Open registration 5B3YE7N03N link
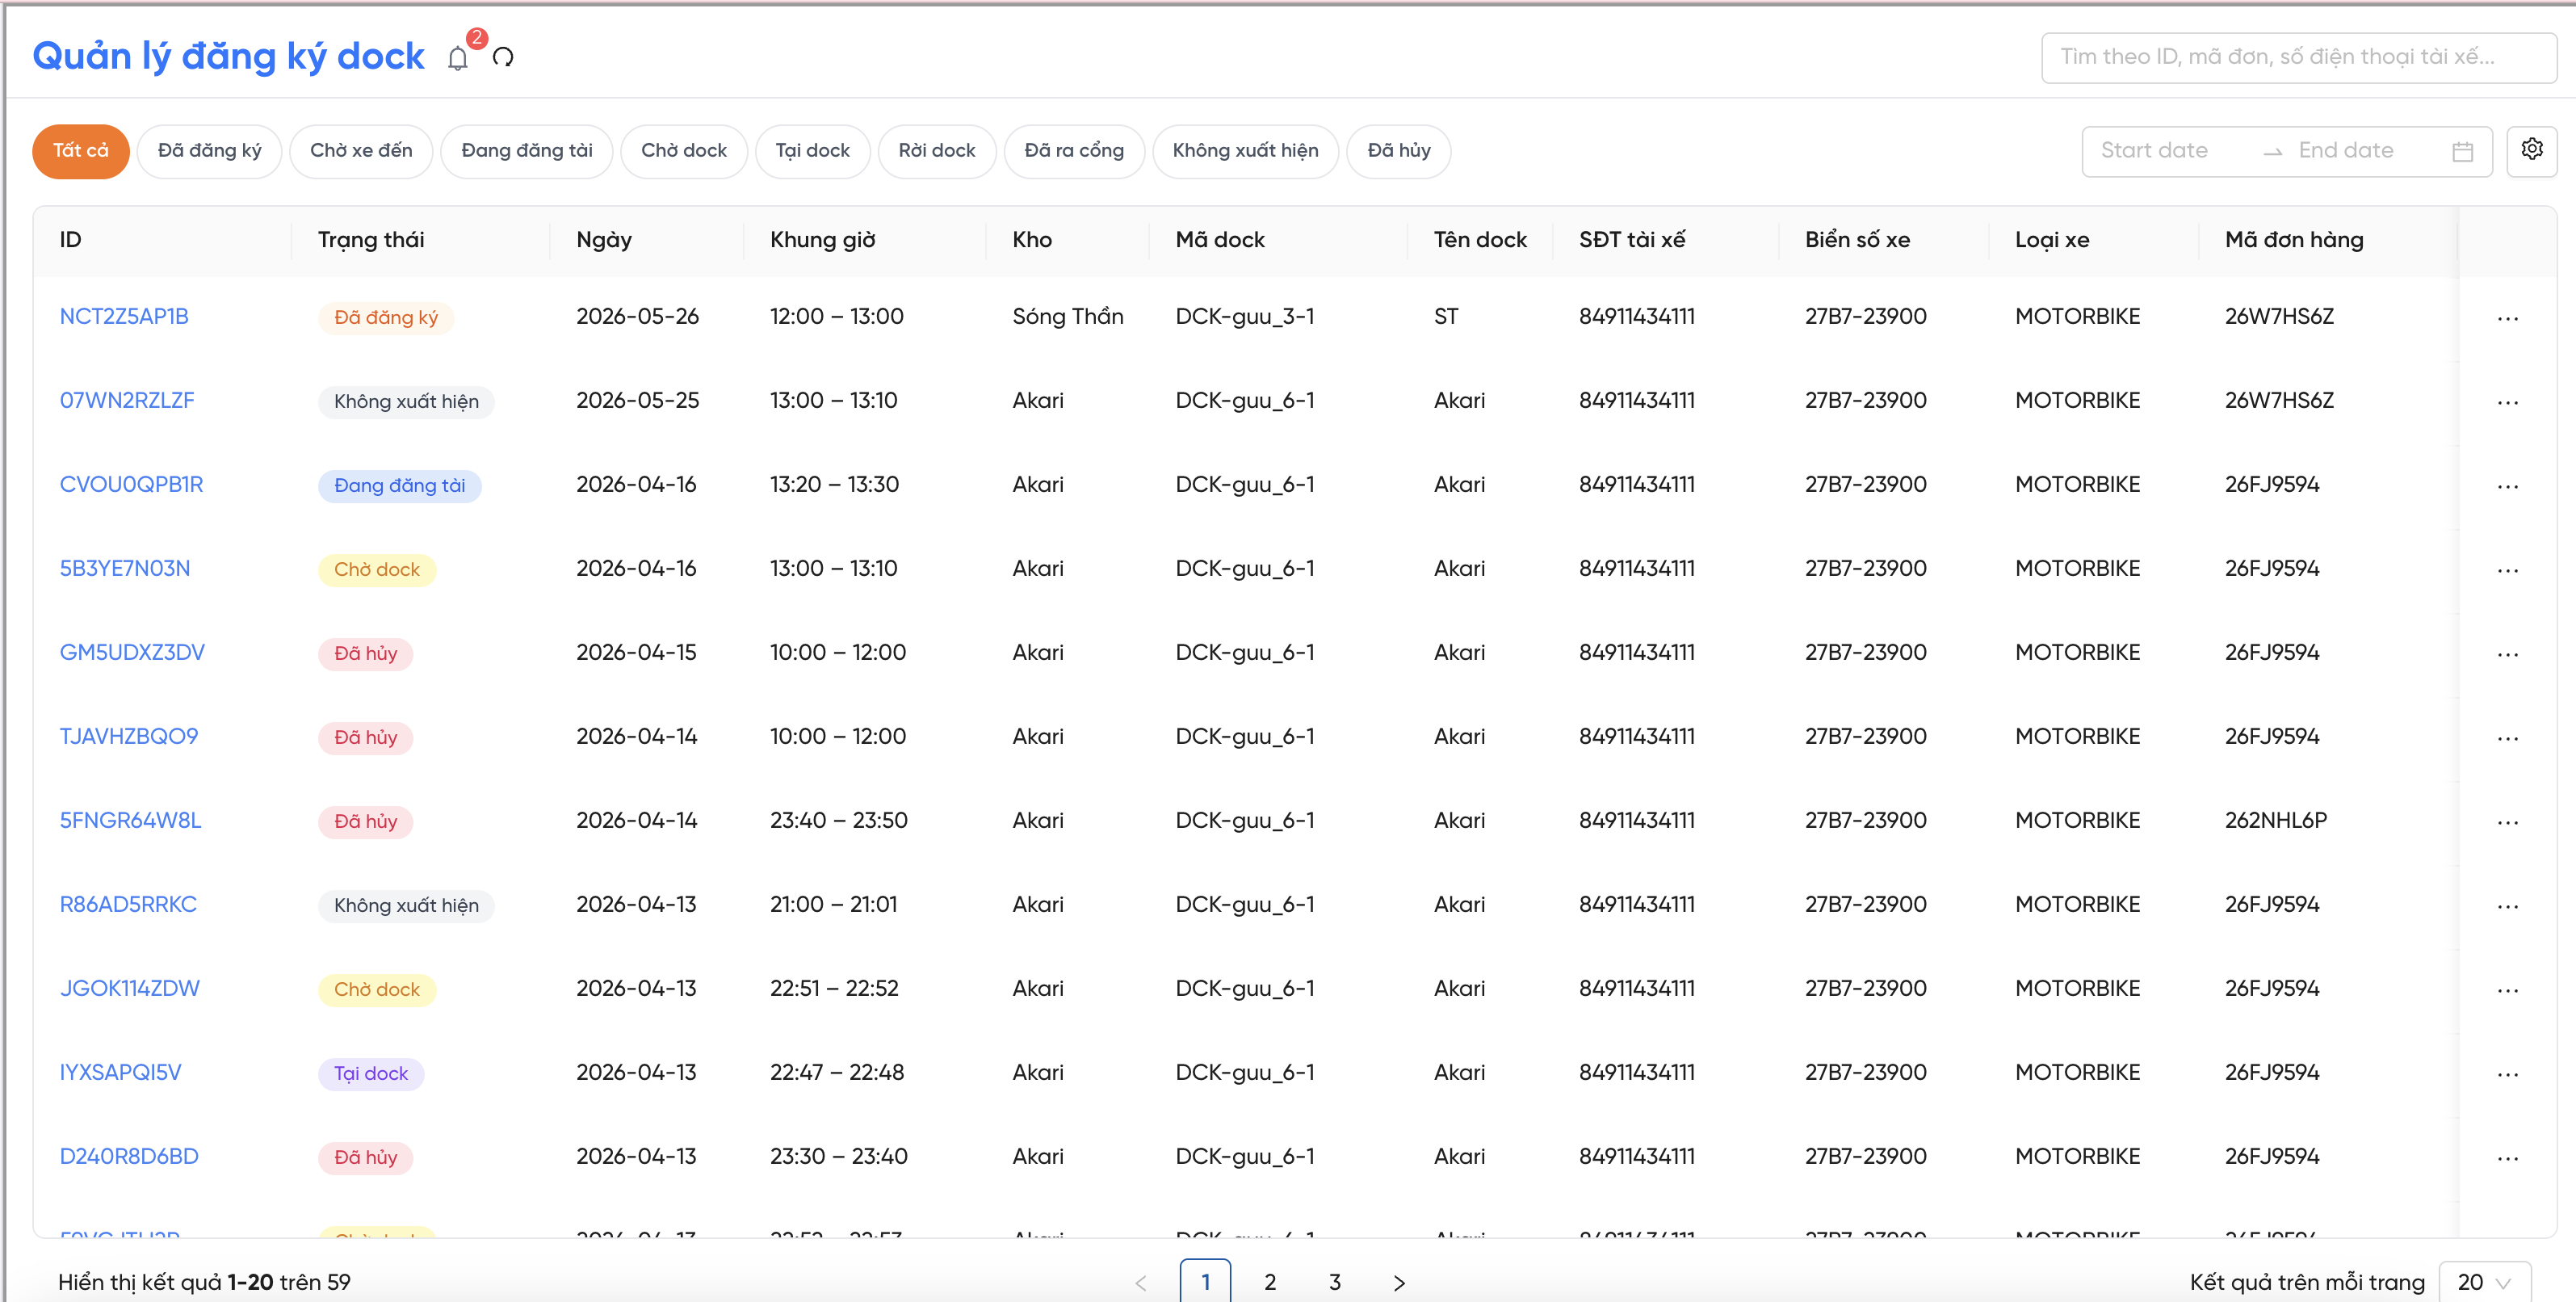2576x1302 pixels. [x=125, y=569]
